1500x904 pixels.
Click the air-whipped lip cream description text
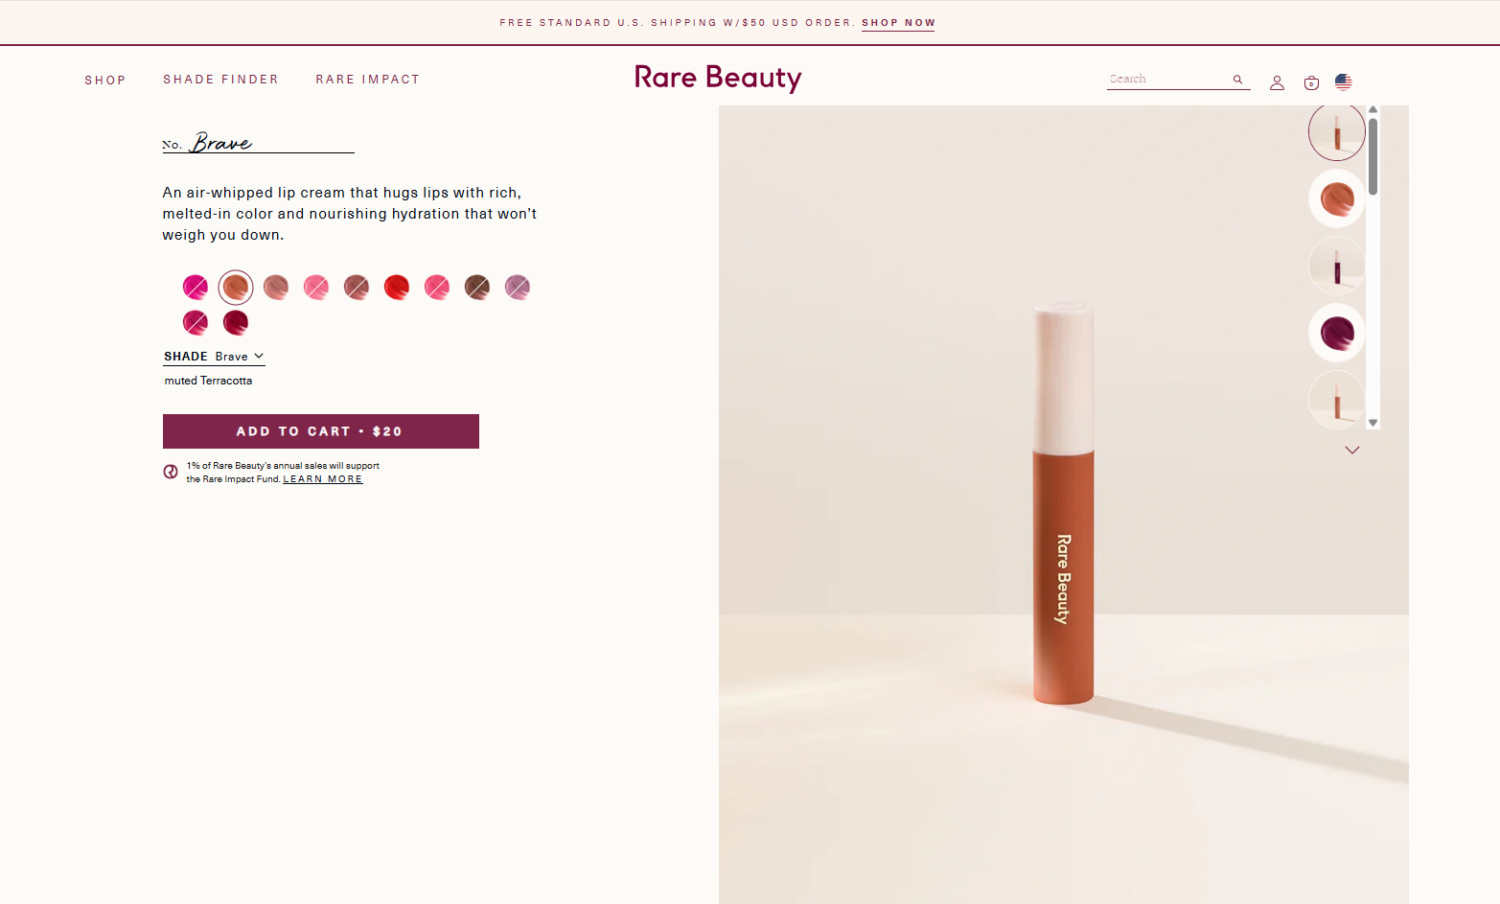pos(350,214)
